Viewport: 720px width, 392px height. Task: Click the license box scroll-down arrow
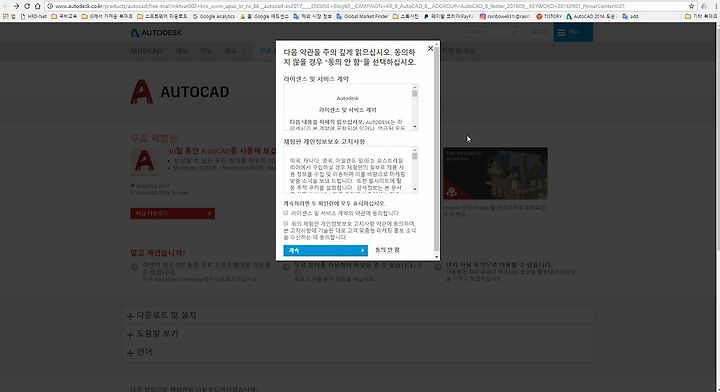point(415,127)
